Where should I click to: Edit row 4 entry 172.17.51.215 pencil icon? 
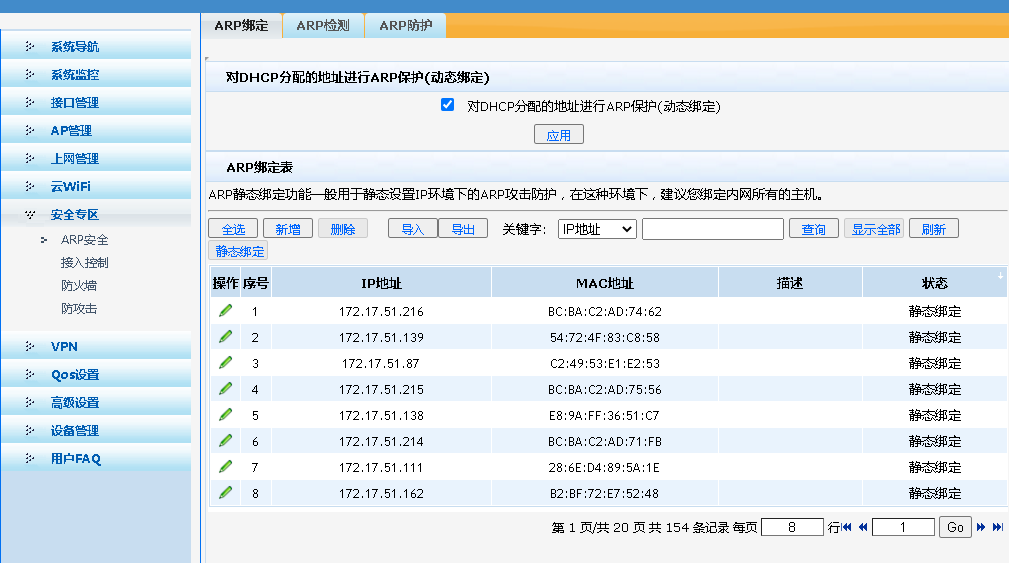225,389
